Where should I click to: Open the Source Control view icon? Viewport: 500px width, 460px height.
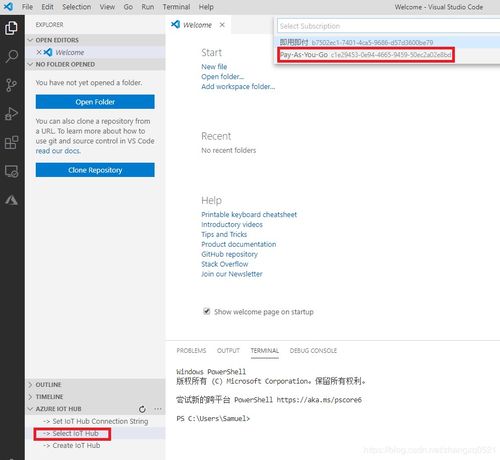tap(11, 85)
